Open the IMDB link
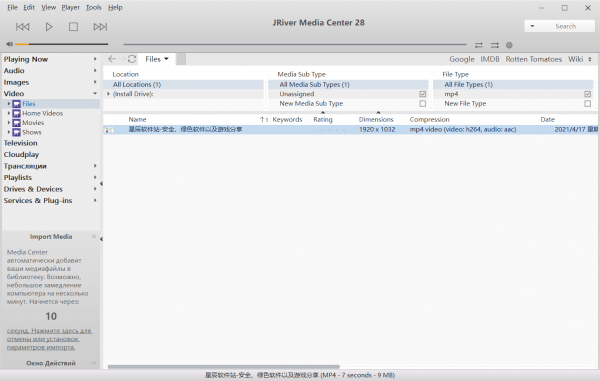Image resolution: width=600 pixels, height=381 pixels. click(490, 59)
